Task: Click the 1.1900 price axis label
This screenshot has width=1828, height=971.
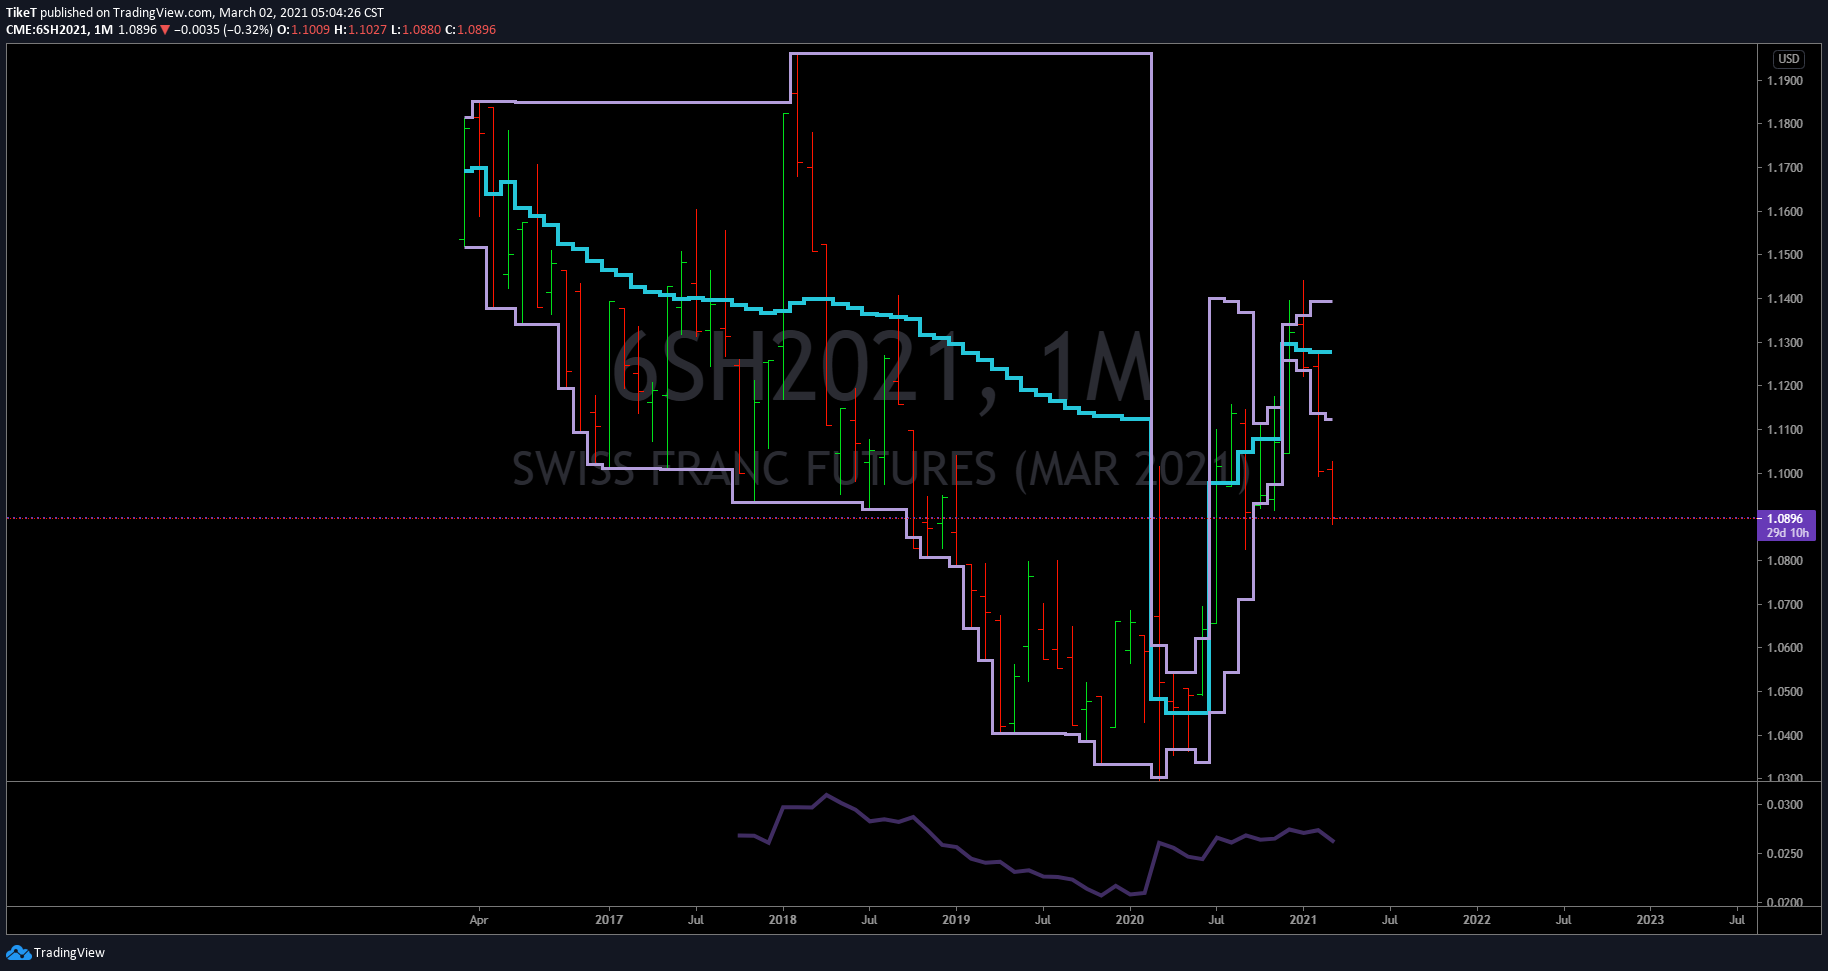Action: 1785,81
